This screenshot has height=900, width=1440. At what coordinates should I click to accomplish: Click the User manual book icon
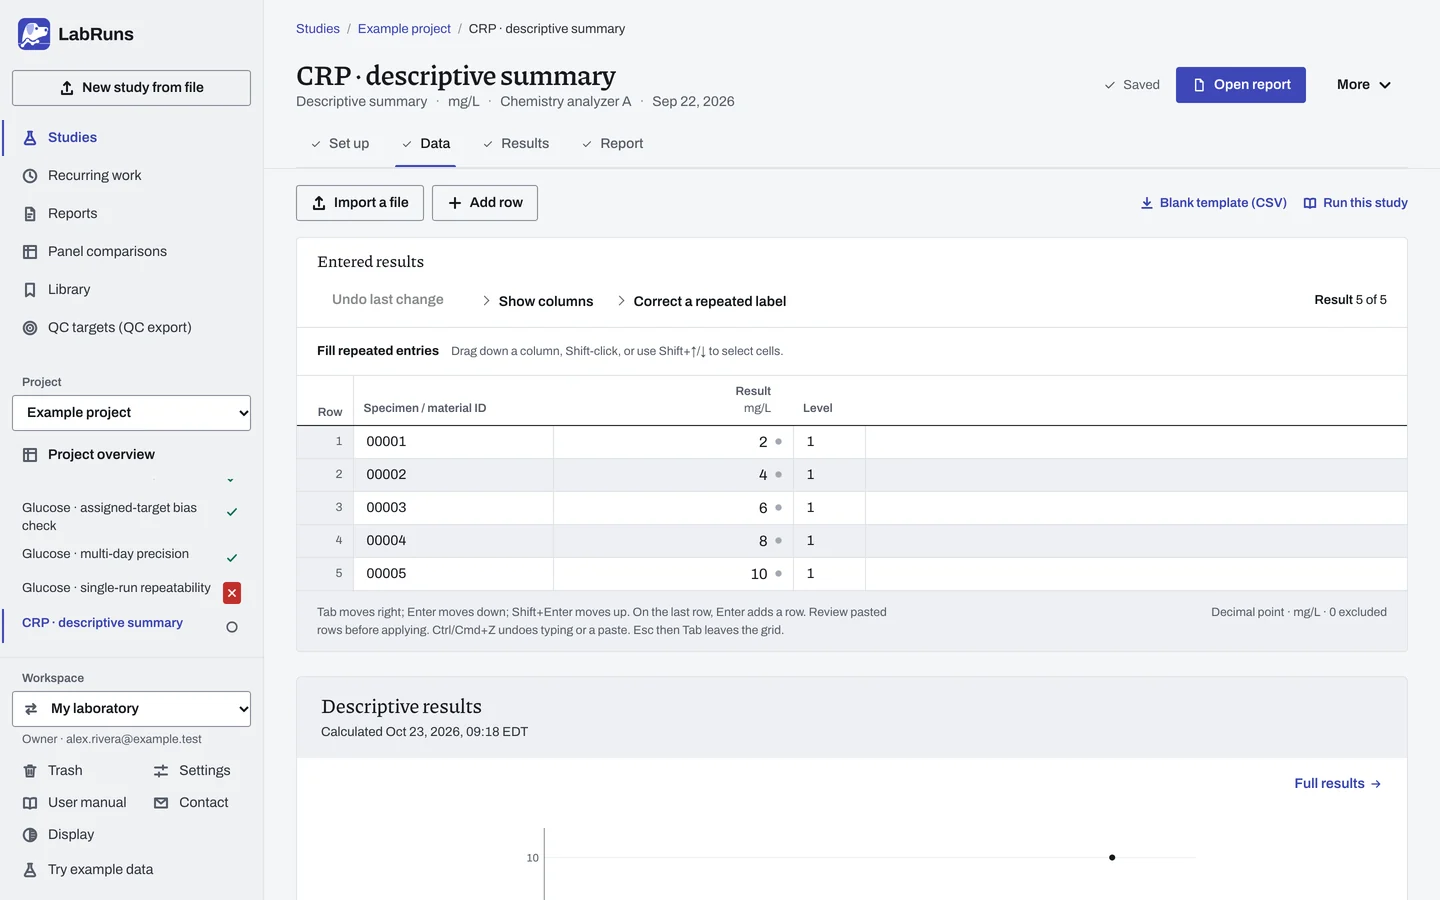30,803
